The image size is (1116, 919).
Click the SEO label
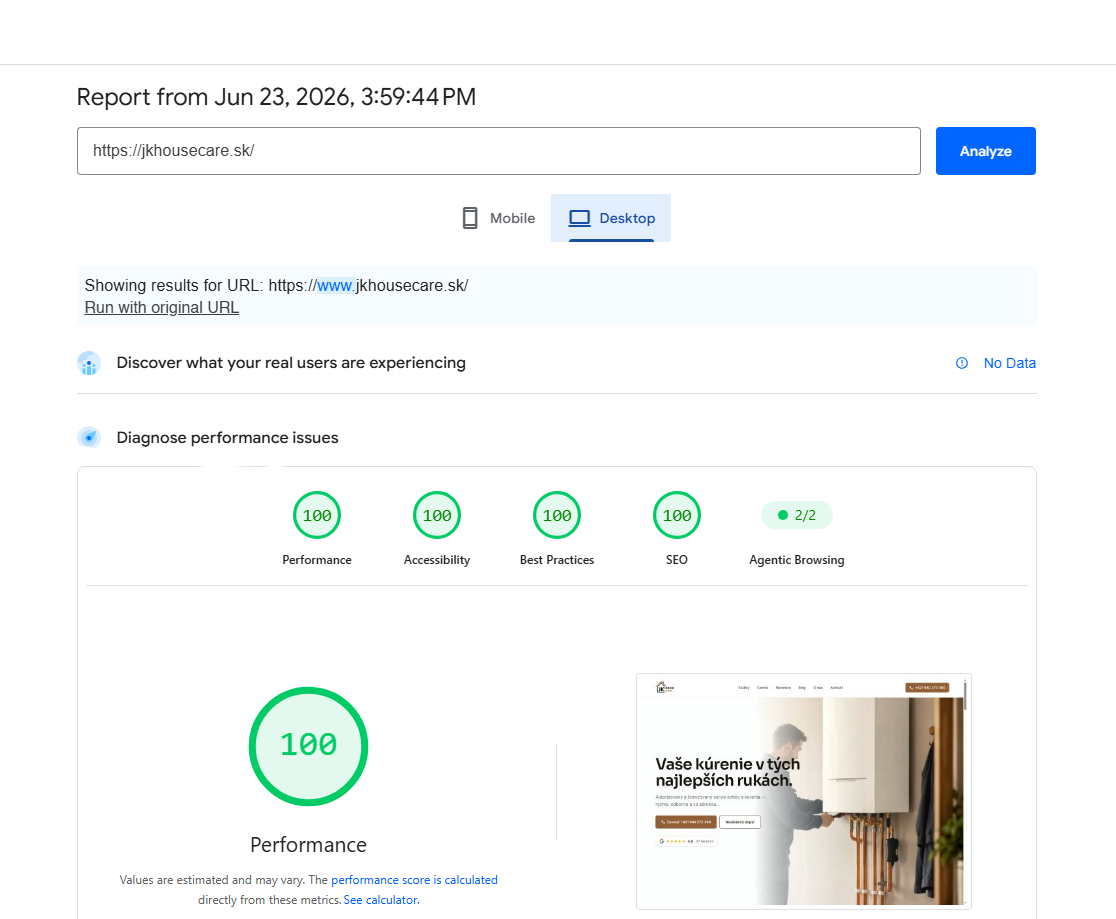pyautogui.click(x=677, y=560)
